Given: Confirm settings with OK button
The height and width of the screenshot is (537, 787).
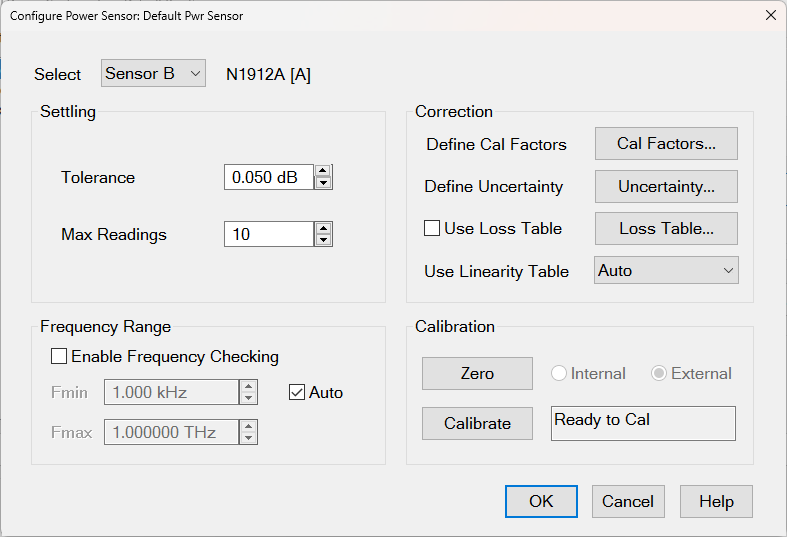Looking at the screenshot, I should click(x=541, y=501).
